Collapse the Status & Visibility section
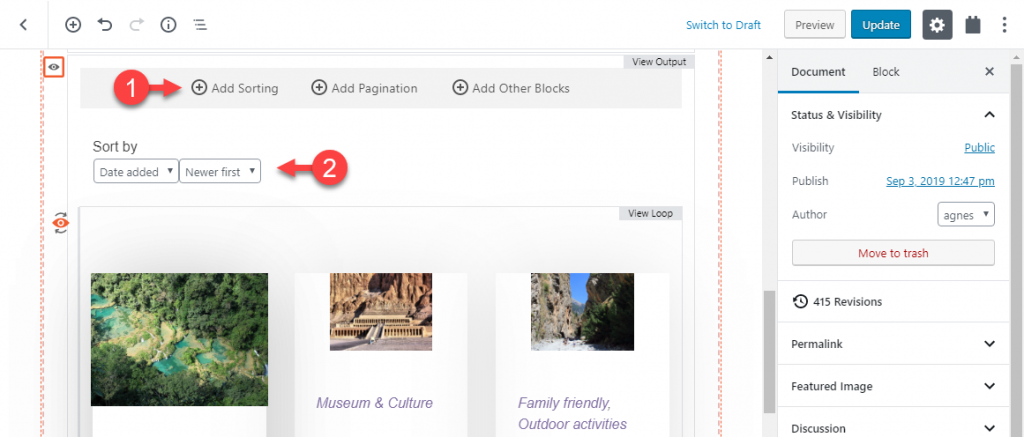This screenshot has width=1024, height=437. (893, 115)
